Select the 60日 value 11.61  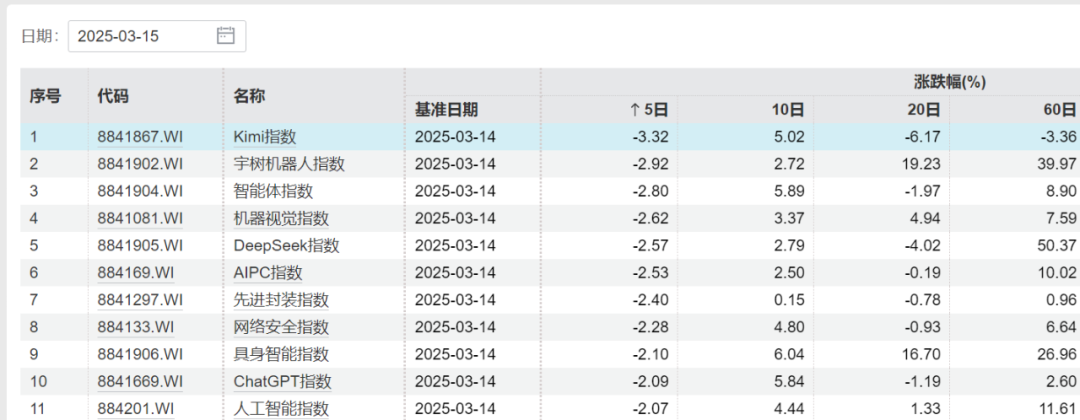pos(1059,409)
